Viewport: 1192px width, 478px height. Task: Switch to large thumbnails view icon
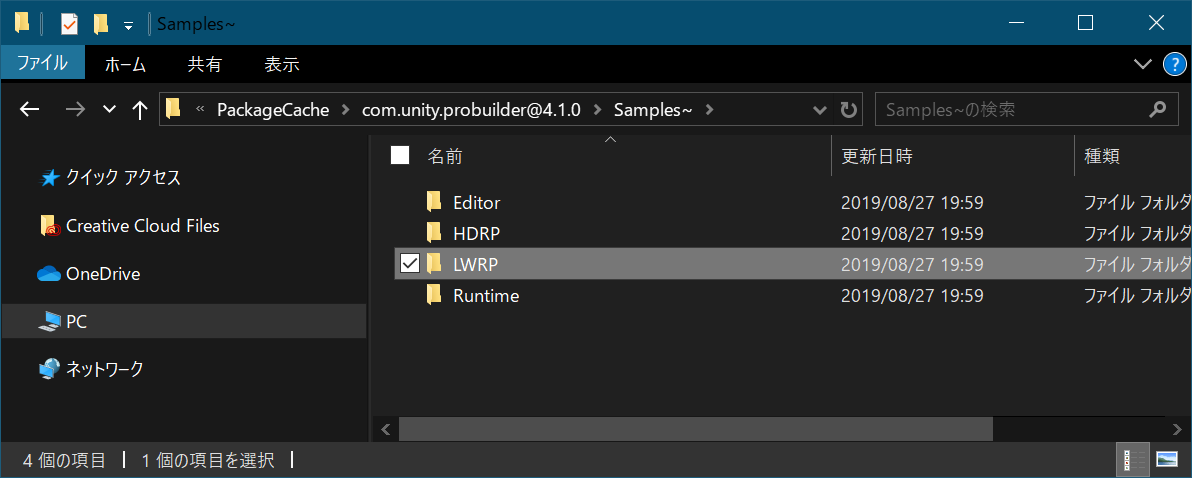click(x=1166, y=460)
